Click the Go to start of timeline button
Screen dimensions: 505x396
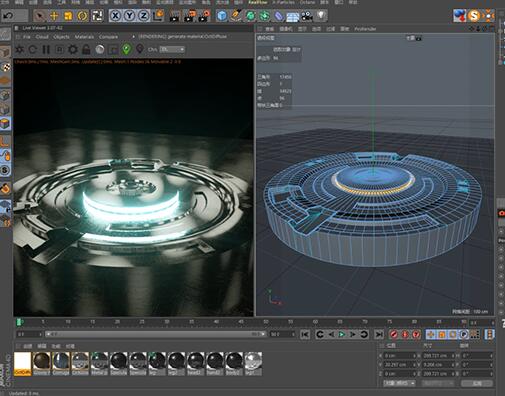pyautogui.click(x=305, y=334)
